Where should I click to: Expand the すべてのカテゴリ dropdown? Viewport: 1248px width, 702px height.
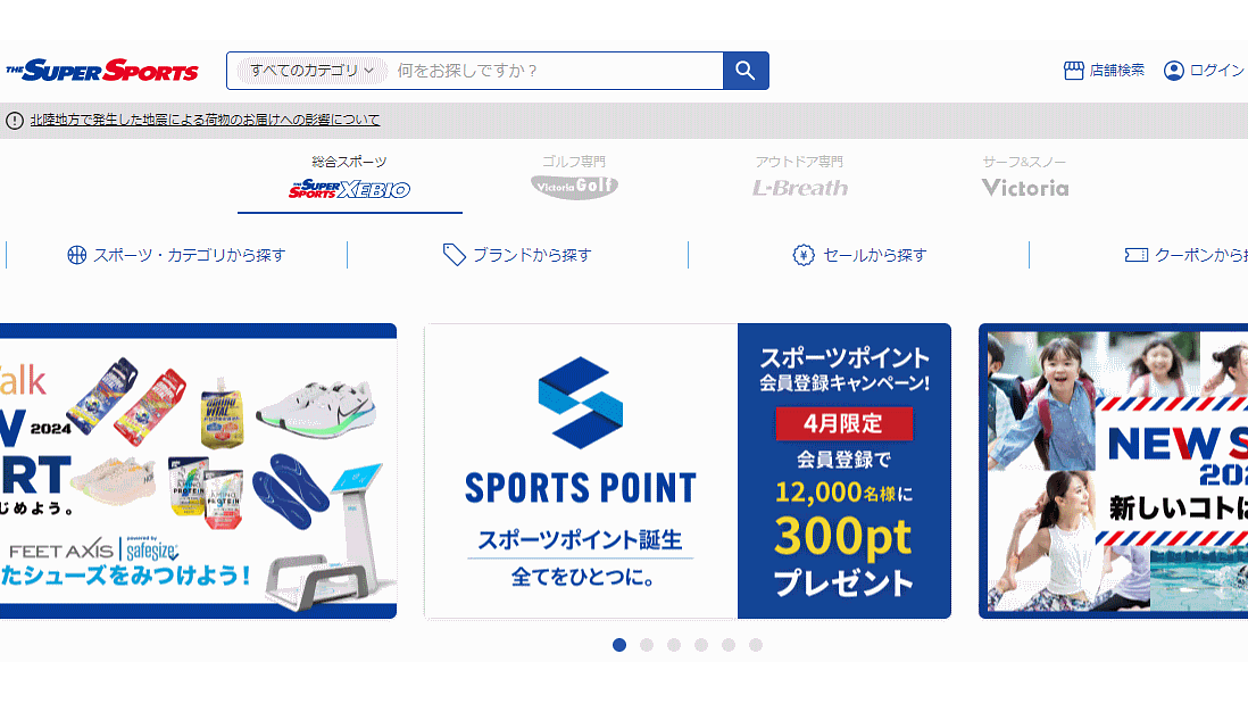tap(311, 71)
